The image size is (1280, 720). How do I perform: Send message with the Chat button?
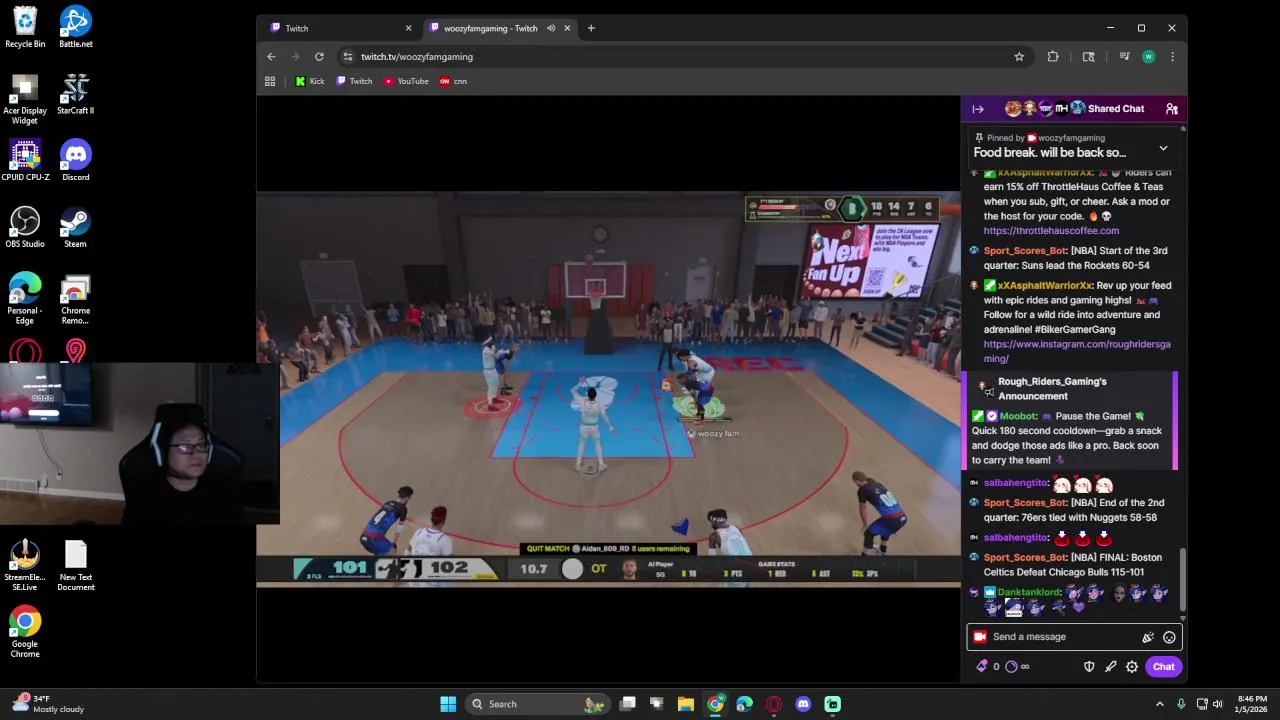click(1163, 666)
